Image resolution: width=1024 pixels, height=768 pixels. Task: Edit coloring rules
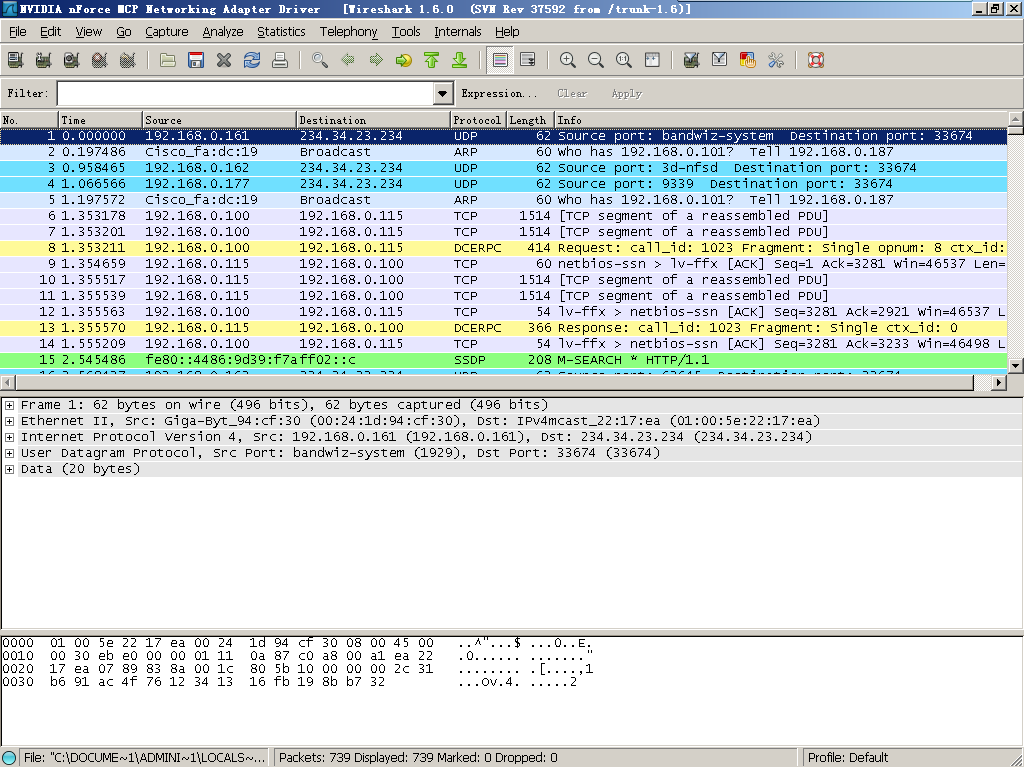pos(748,61)
